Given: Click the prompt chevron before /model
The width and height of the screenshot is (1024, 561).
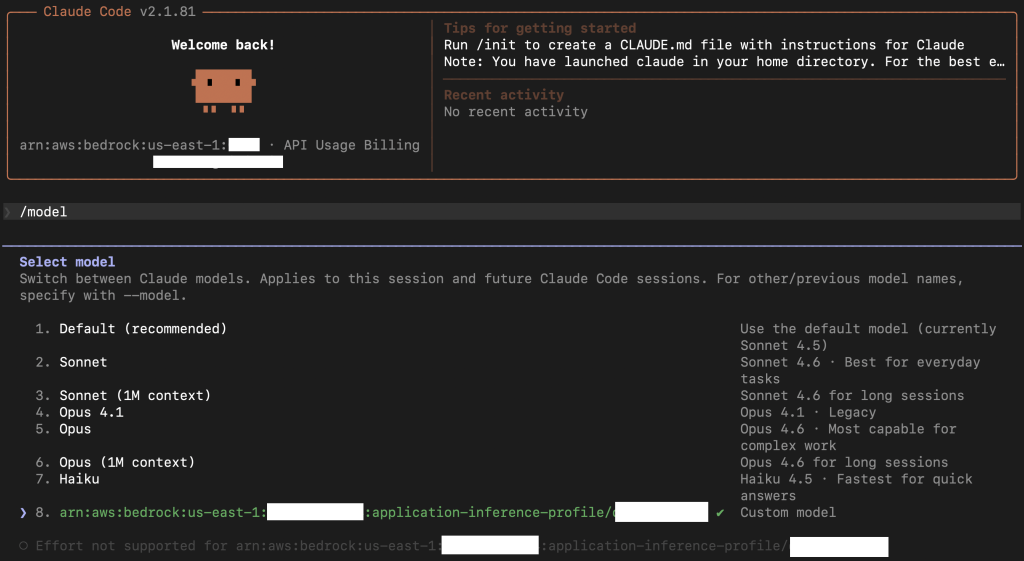Looking at the screenshot, I should point(8,212).
